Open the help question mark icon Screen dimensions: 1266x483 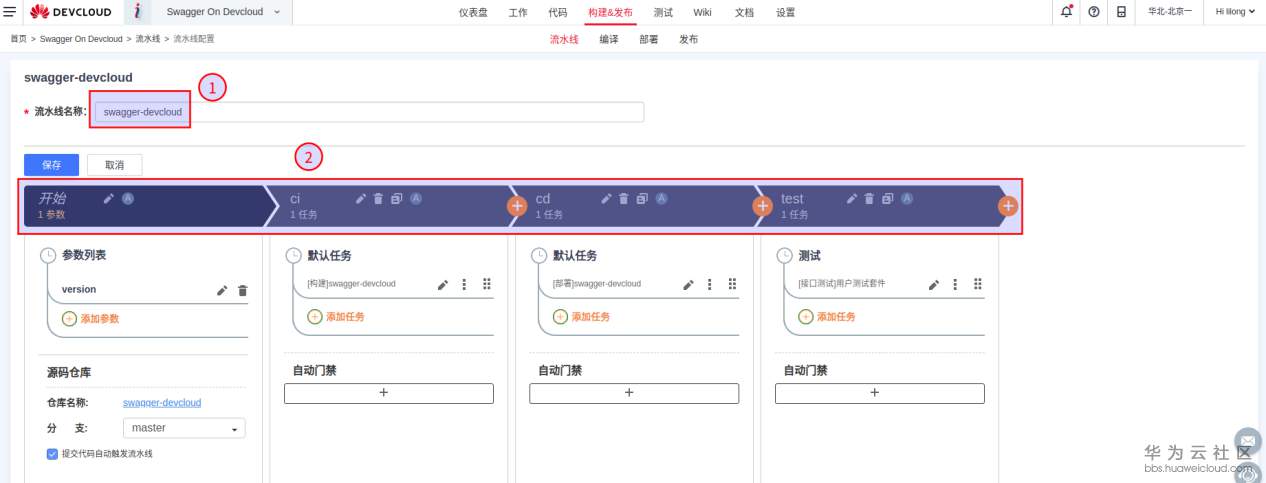(1093, 12)
